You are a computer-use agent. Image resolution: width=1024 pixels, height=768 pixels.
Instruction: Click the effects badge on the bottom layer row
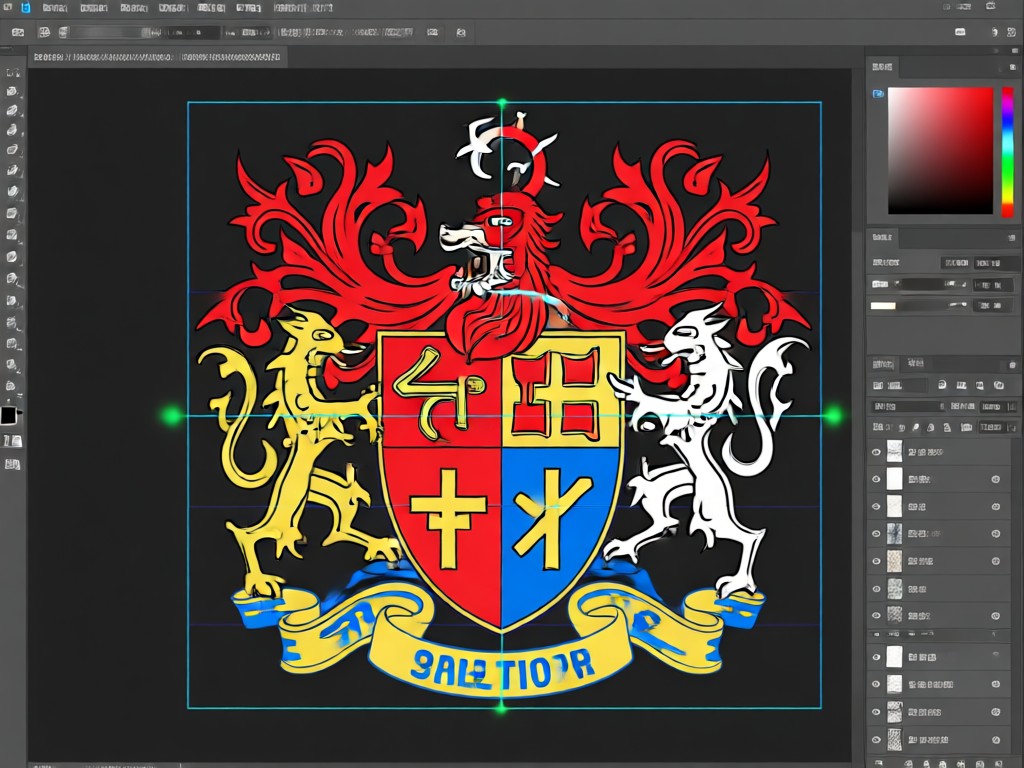[x=996, y=740]
